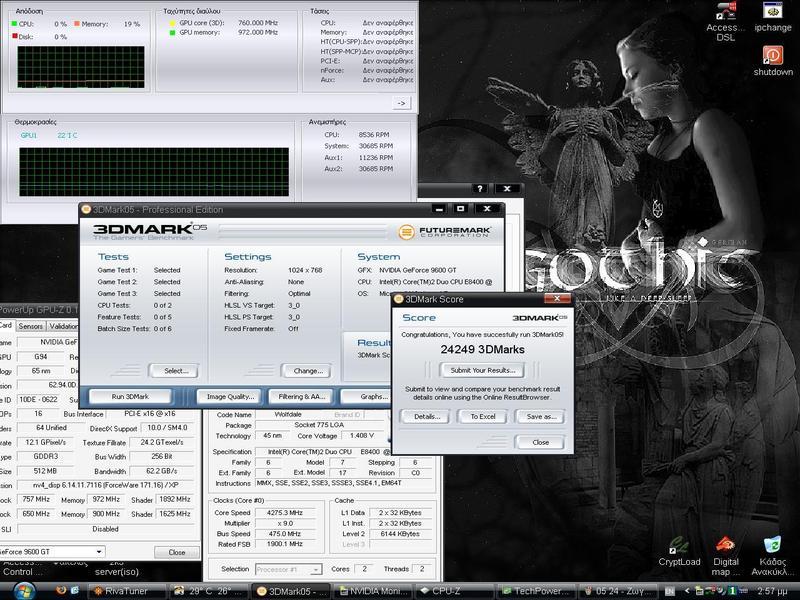Switch to Sensors tab in GPU-Z

31,326
